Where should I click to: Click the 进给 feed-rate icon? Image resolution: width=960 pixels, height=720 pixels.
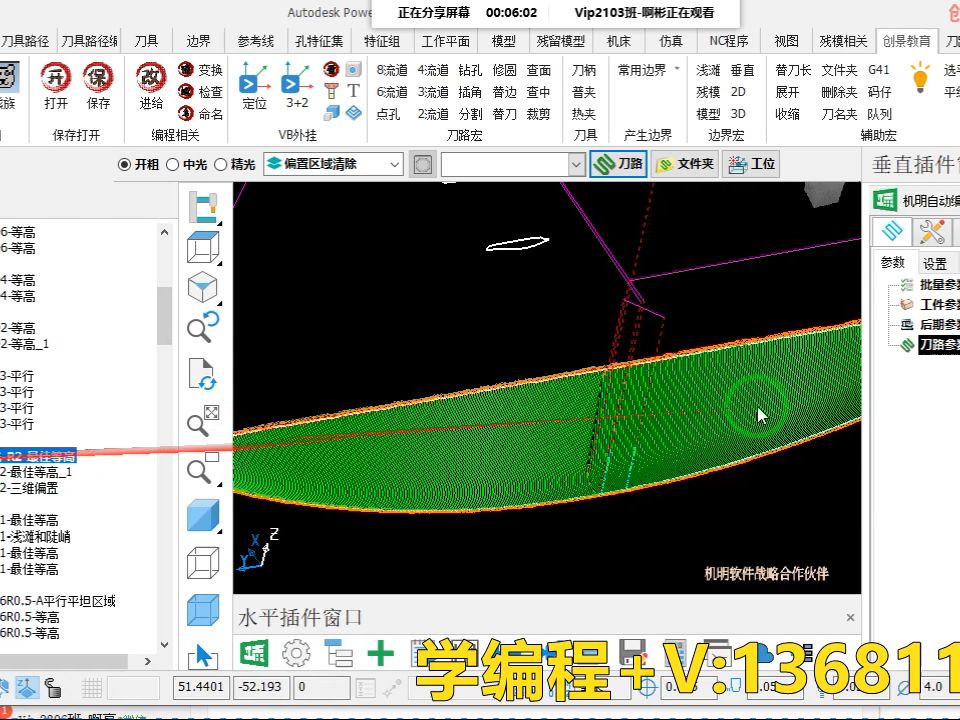[x=151, y=78]
